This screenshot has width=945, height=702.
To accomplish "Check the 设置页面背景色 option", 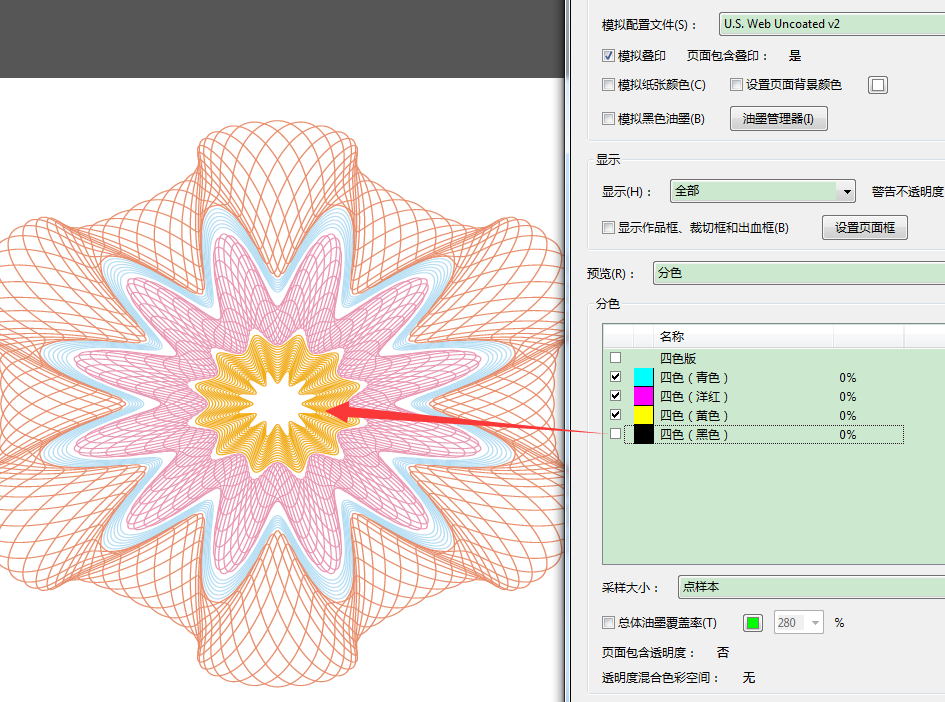I will point(736,85).
